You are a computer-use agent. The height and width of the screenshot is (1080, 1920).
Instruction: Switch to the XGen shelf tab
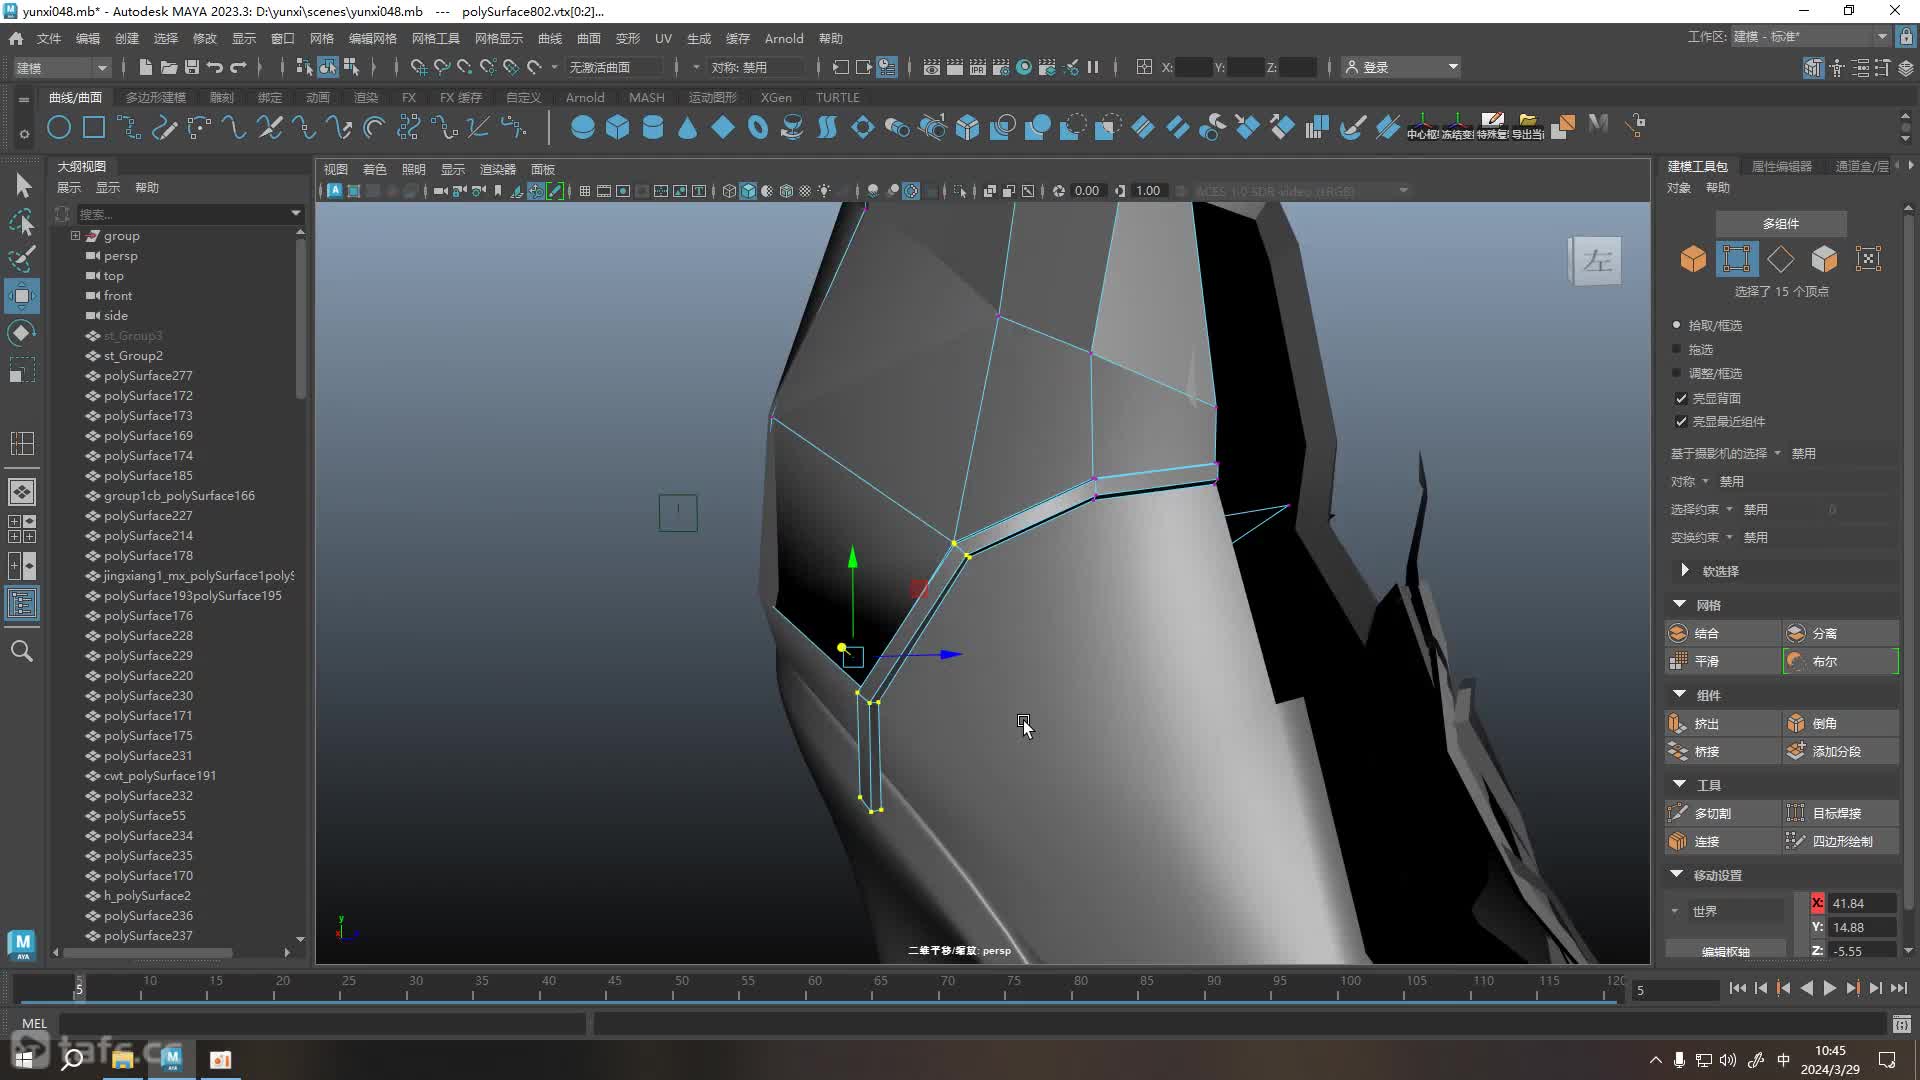point(776,97)
